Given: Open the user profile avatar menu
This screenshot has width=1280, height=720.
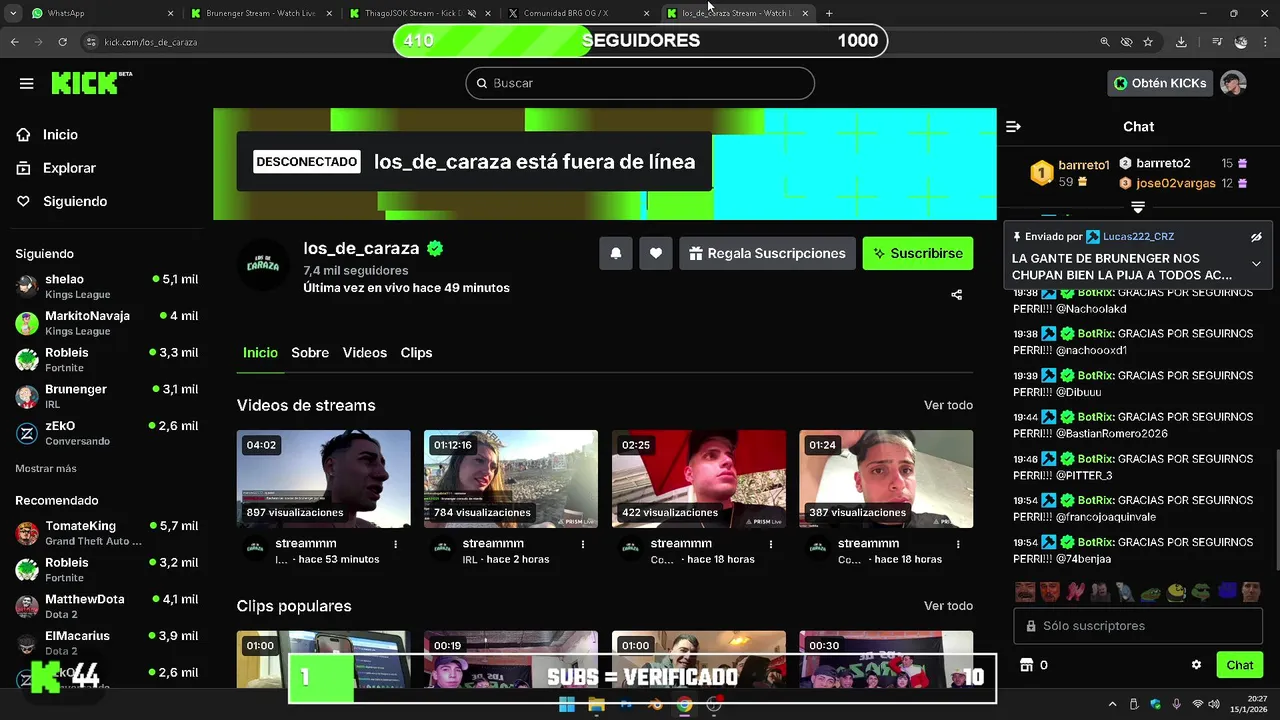Looking at the screenshot, I should coord(1233,83).
